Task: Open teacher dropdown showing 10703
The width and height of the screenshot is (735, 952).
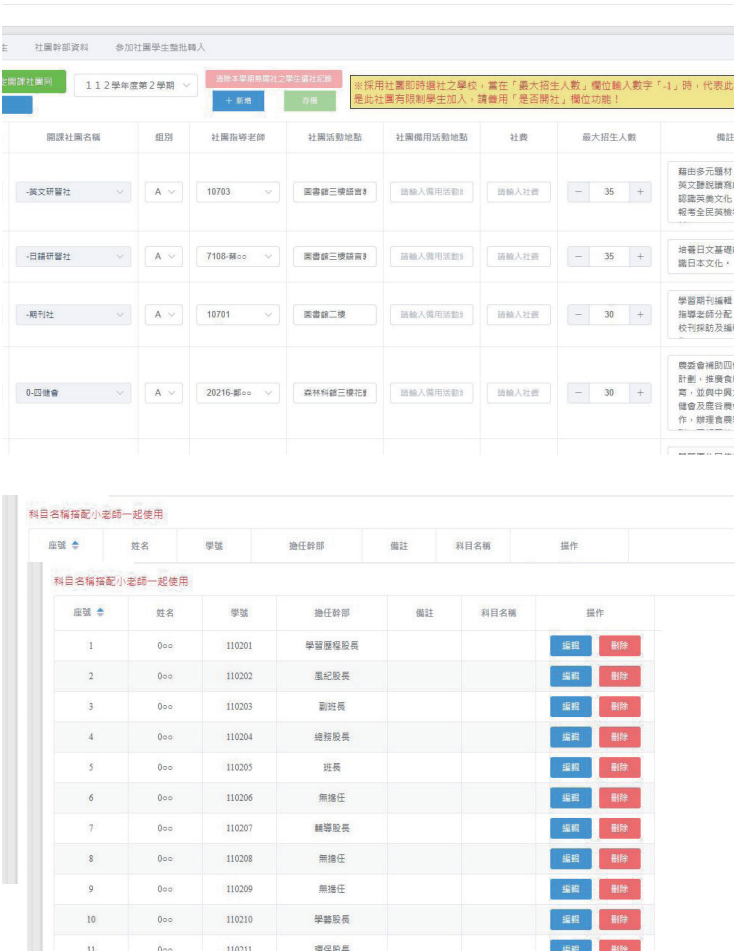Action: point(238,192)
